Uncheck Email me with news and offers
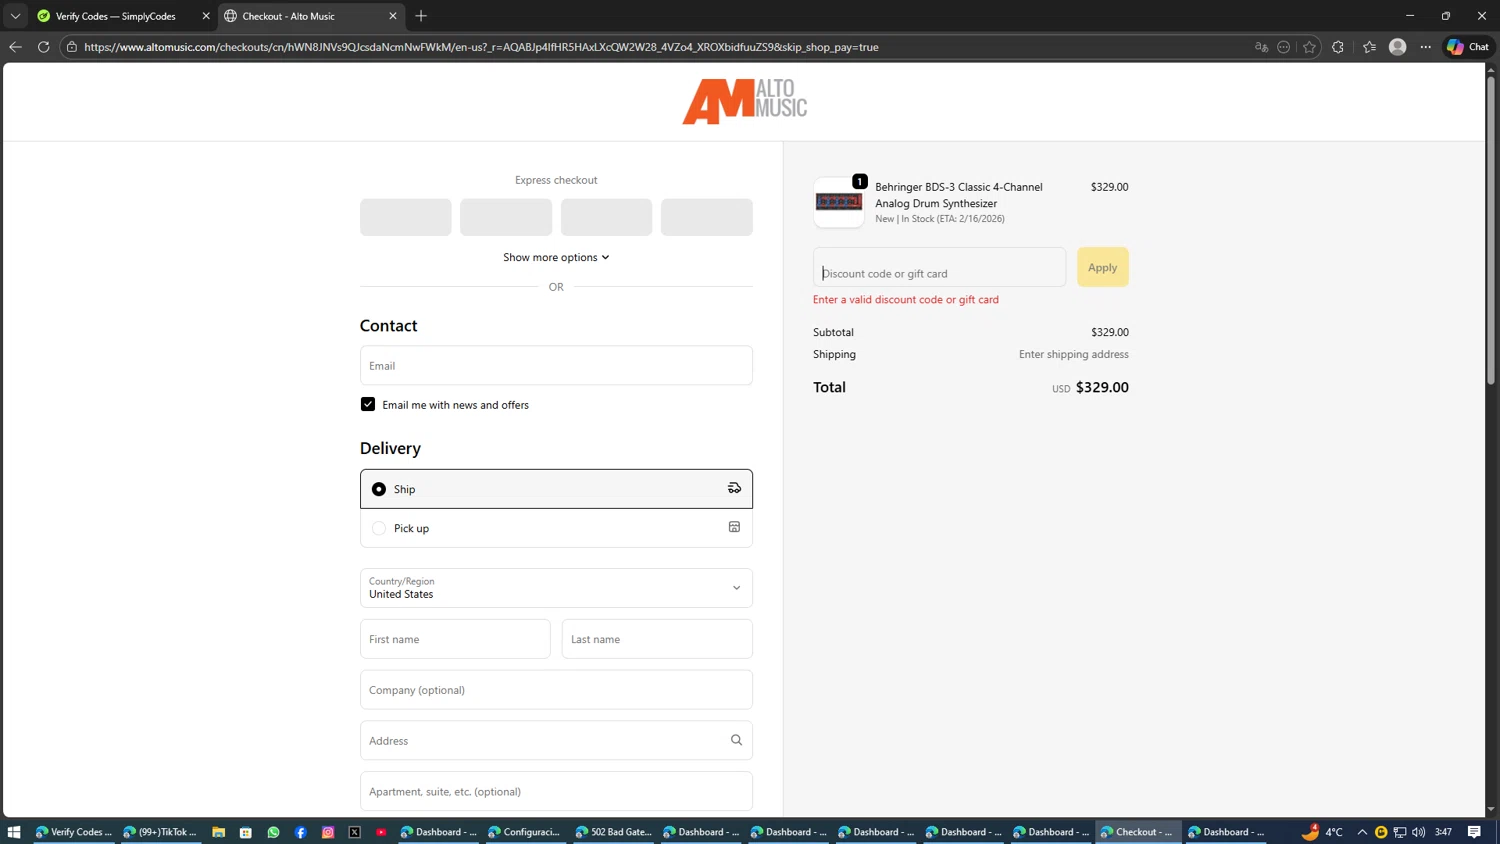 [x=368, y=404]
